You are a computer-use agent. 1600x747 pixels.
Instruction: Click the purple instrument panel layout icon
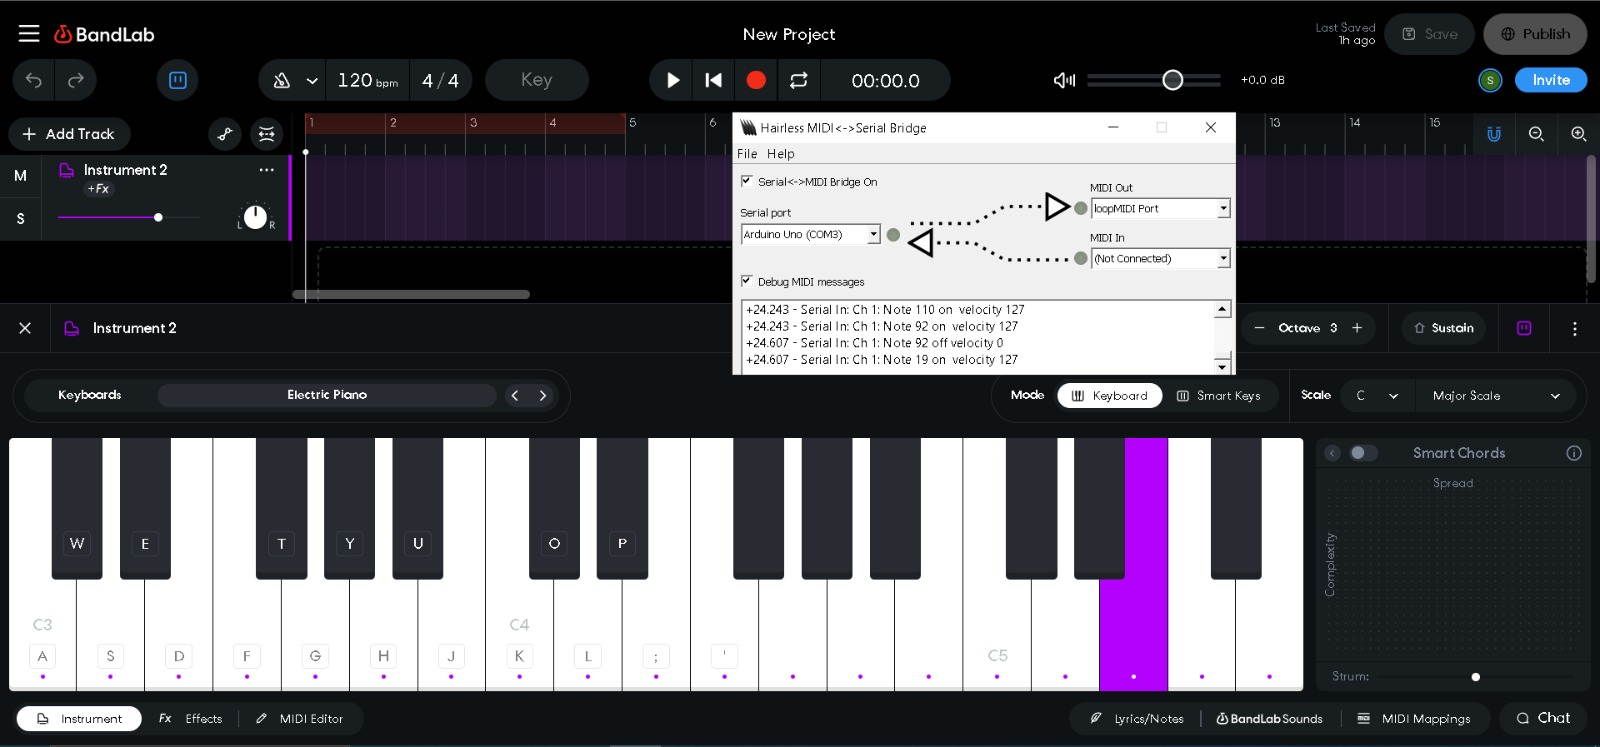(x=1524, y=328)
